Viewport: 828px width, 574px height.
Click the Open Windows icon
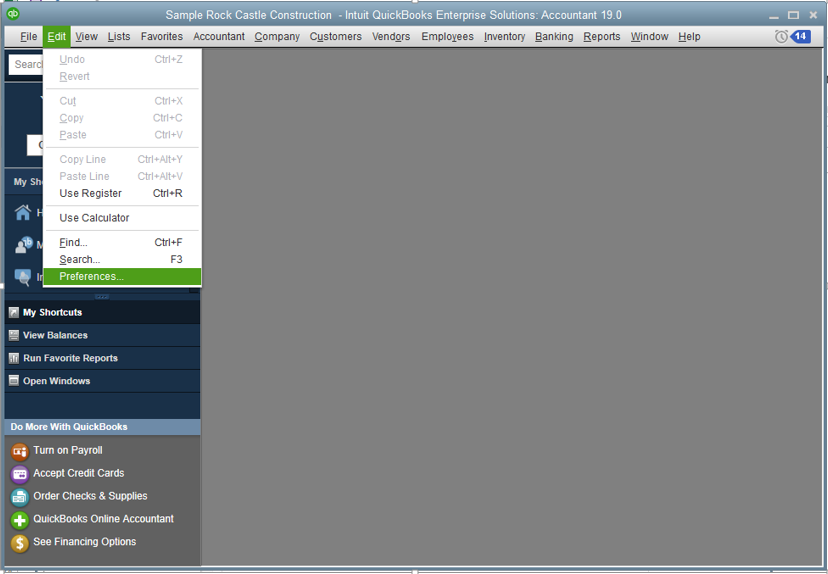(x=14, y=381)
